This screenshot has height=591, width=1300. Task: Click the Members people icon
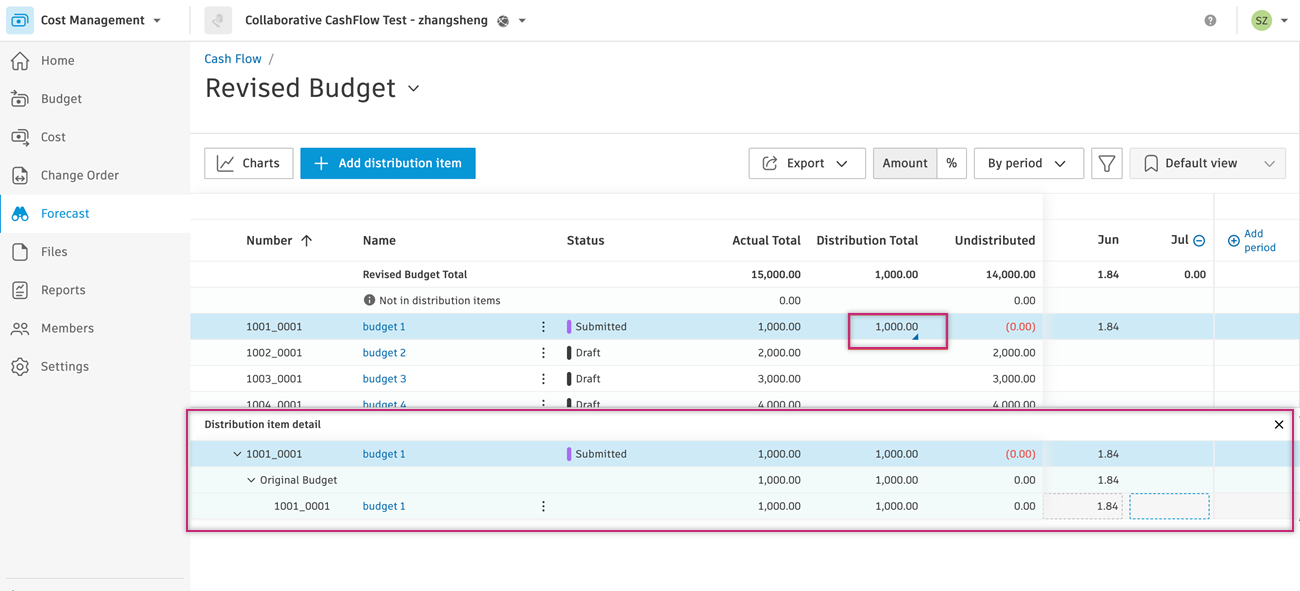coord(20,328)
